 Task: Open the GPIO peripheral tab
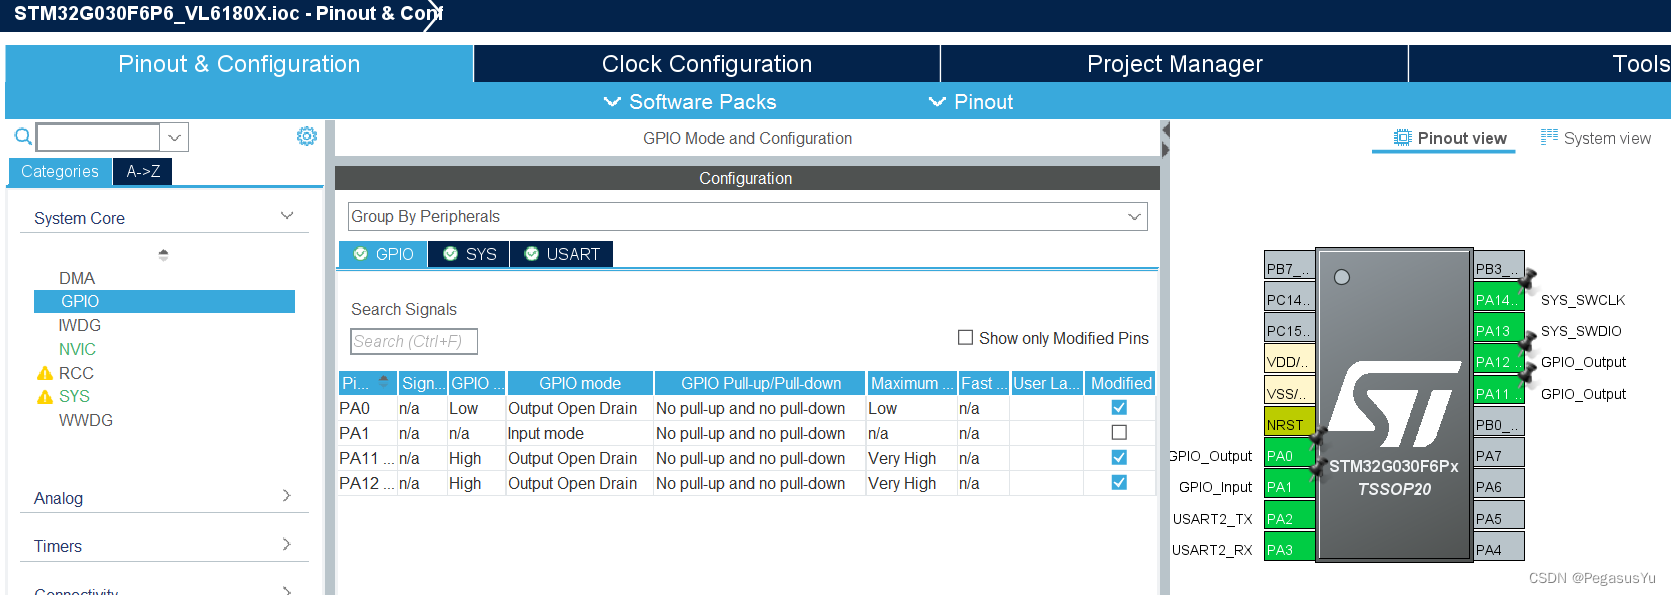click(x=384, y=254)
